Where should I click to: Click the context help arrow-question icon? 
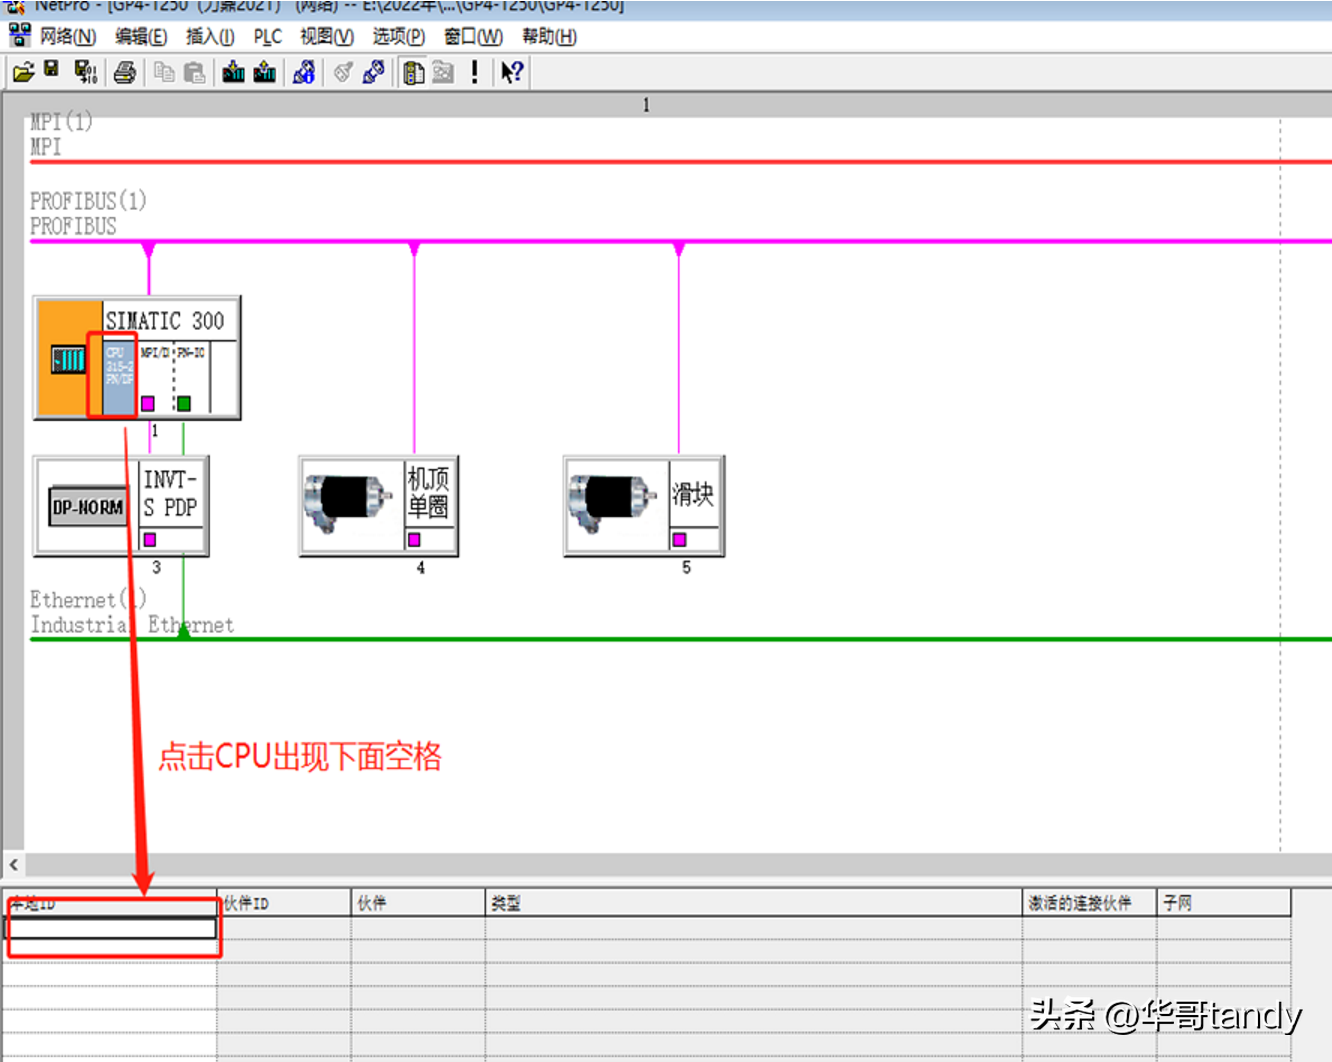click(512, 72)
